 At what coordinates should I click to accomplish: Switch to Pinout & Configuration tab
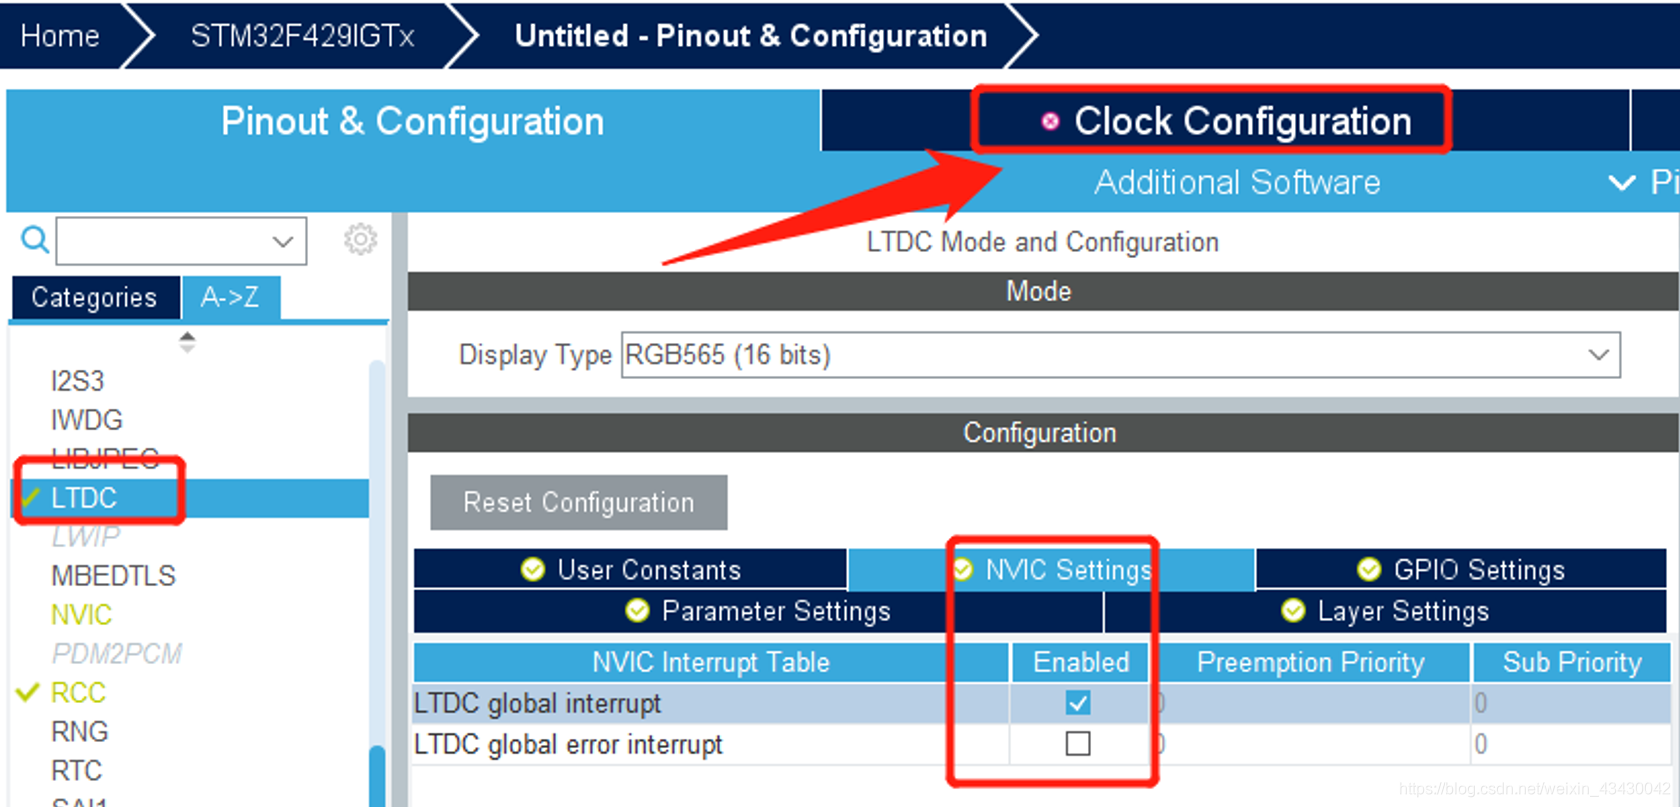point(412,121)
